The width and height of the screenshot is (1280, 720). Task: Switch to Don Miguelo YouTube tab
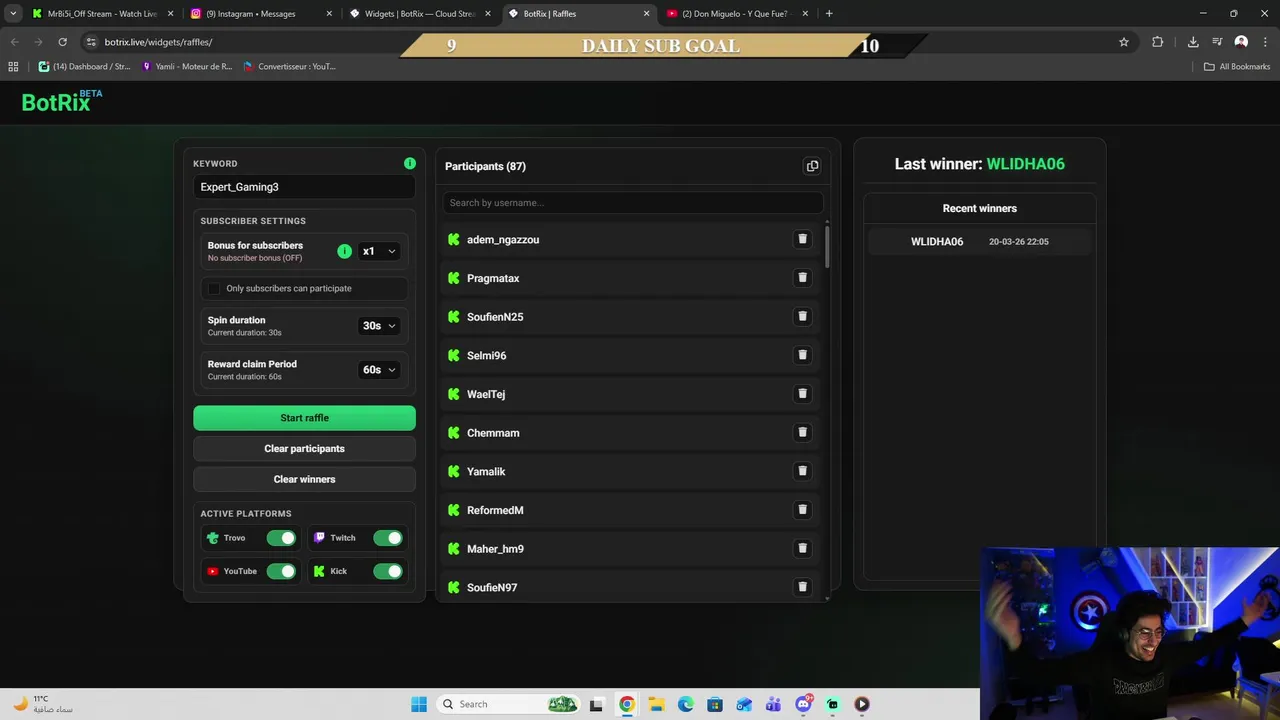(737, 14)
